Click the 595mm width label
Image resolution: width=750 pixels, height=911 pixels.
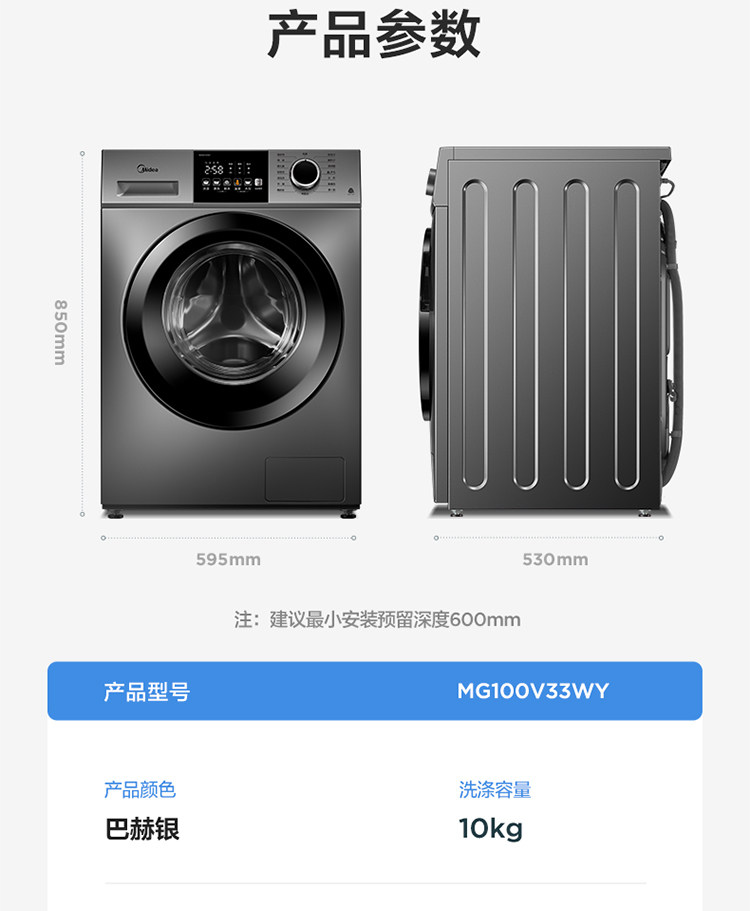[228, 559]
